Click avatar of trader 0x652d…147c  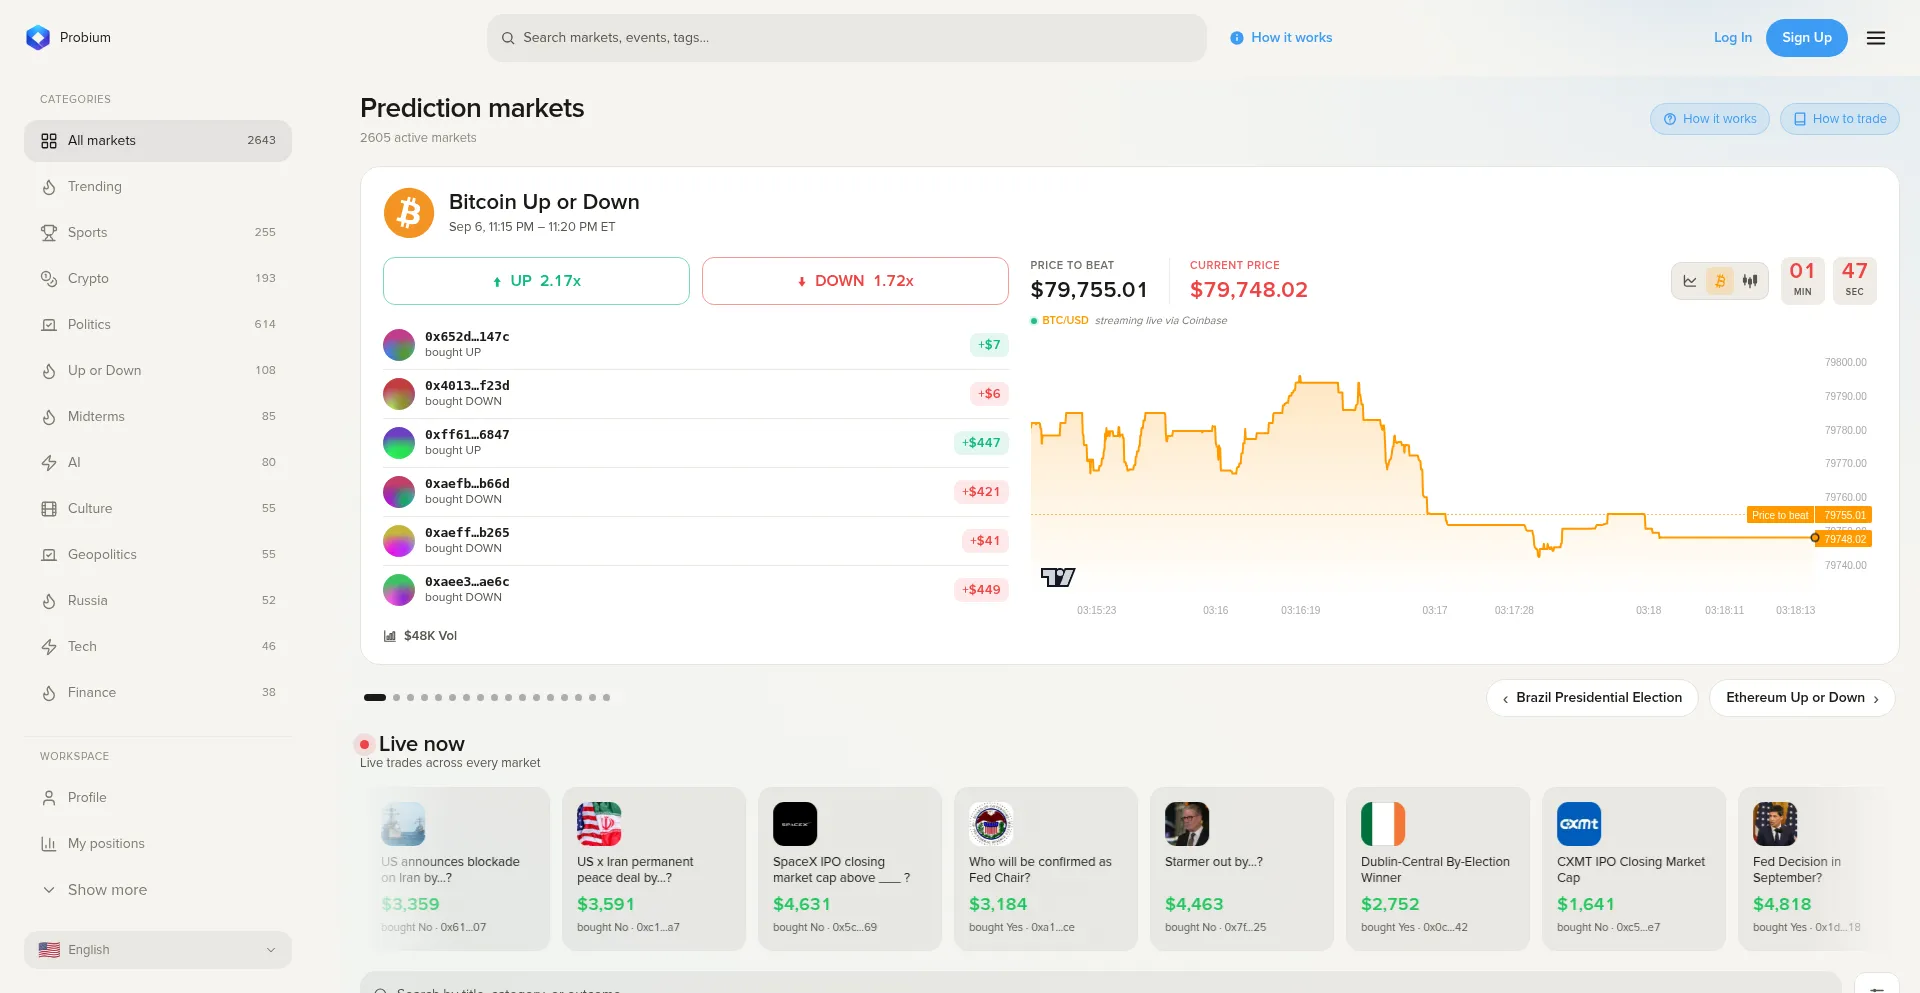click(399, 345)
